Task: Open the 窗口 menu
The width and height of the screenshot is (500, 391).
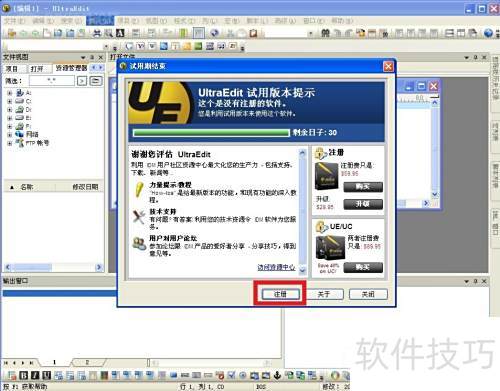Action: point(313,21)
